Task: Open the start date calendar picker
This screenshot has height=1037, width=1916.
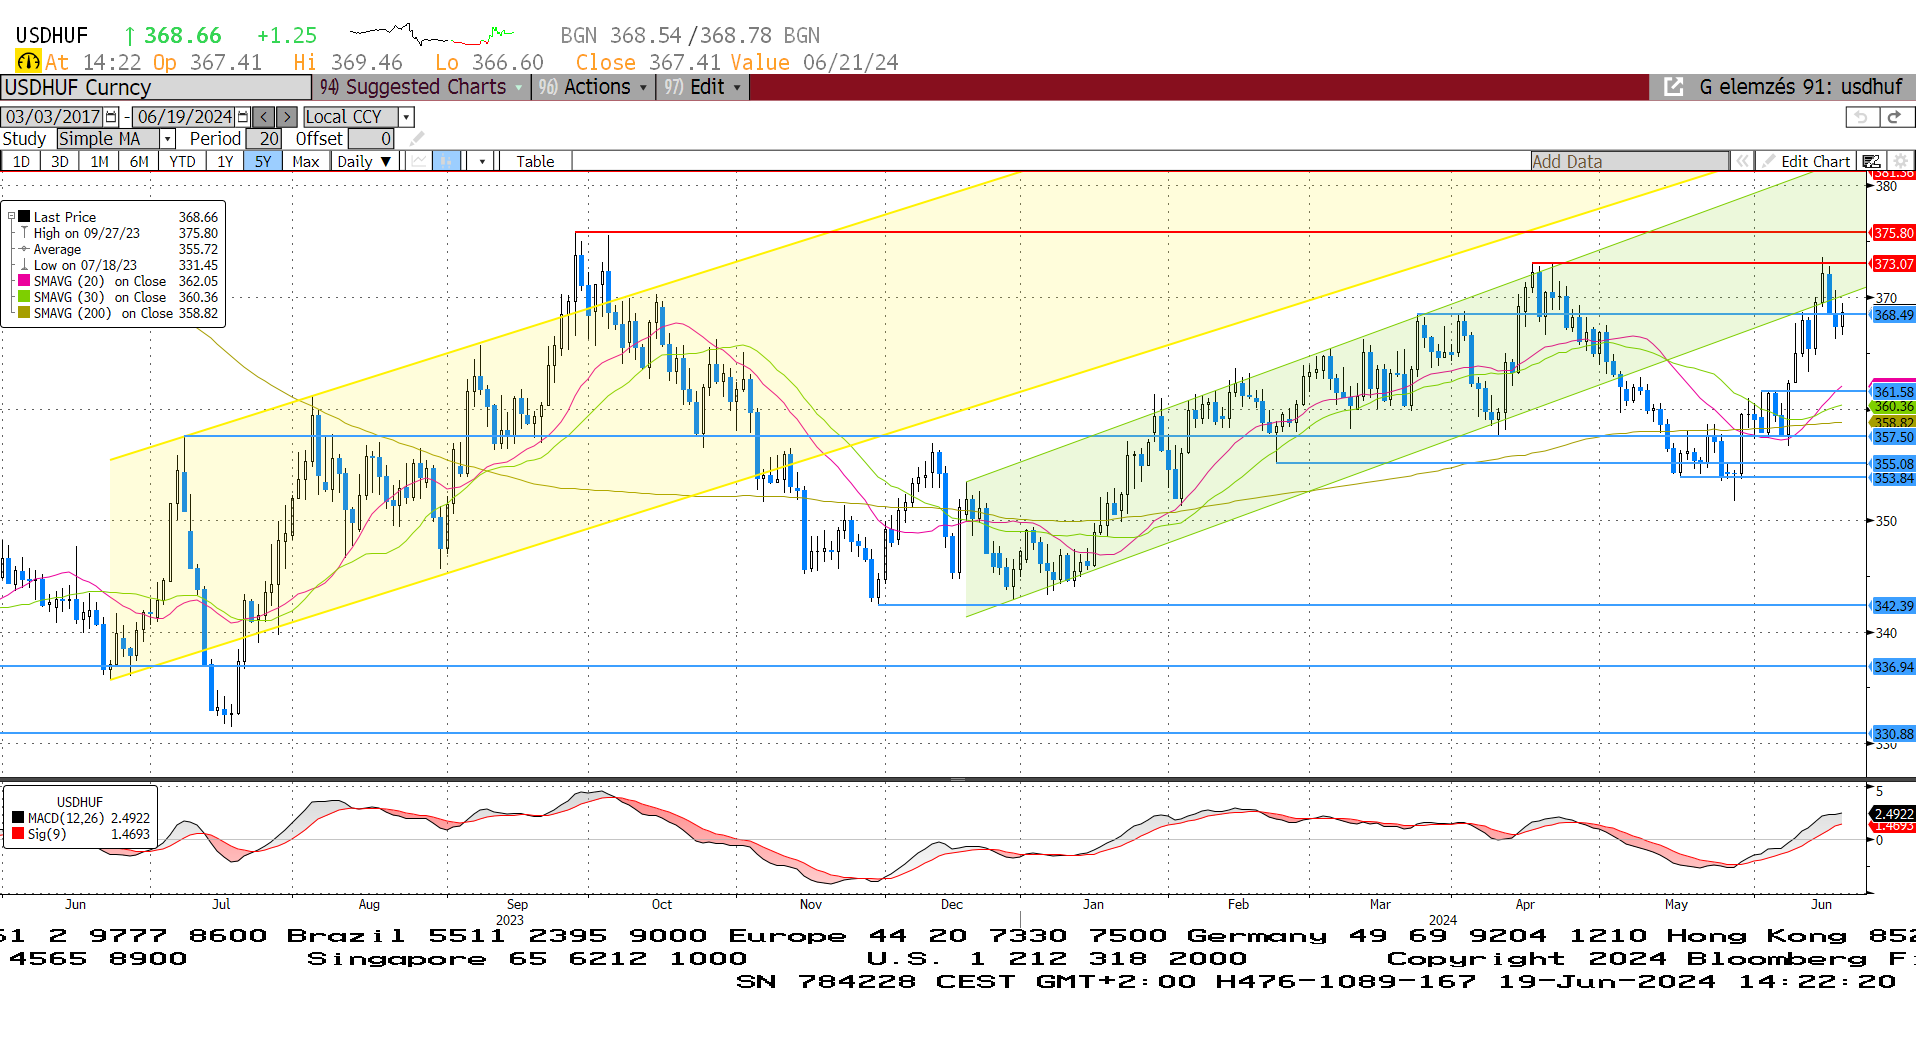Action: point(111,117)
